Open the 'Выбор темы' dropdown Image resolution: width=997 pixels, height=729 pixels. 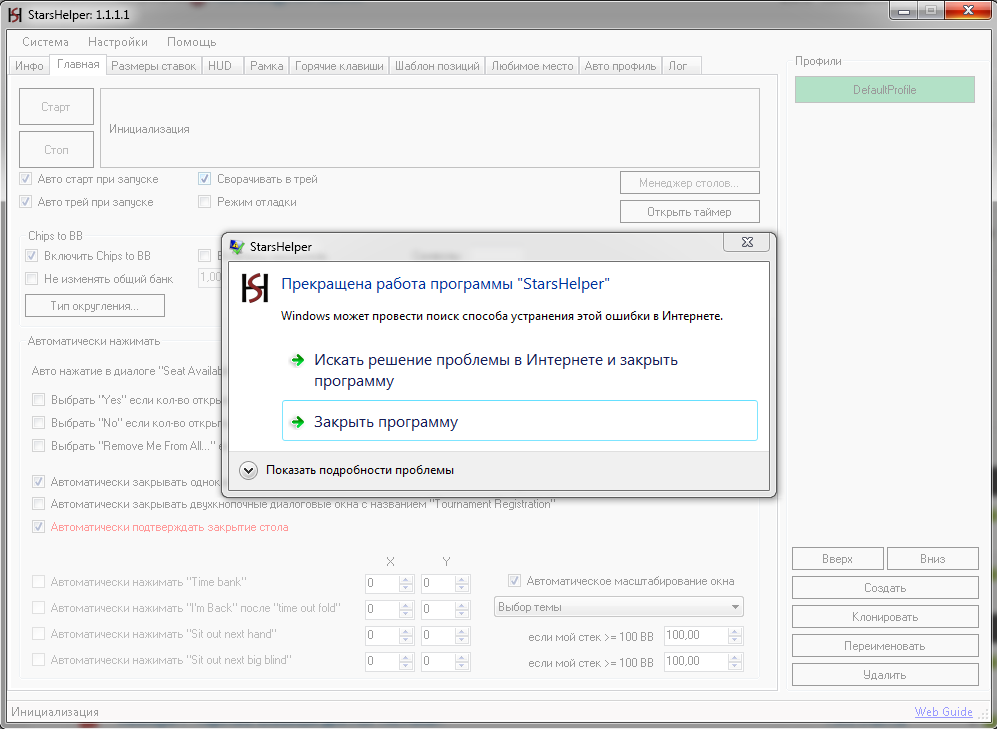[619, 607]
